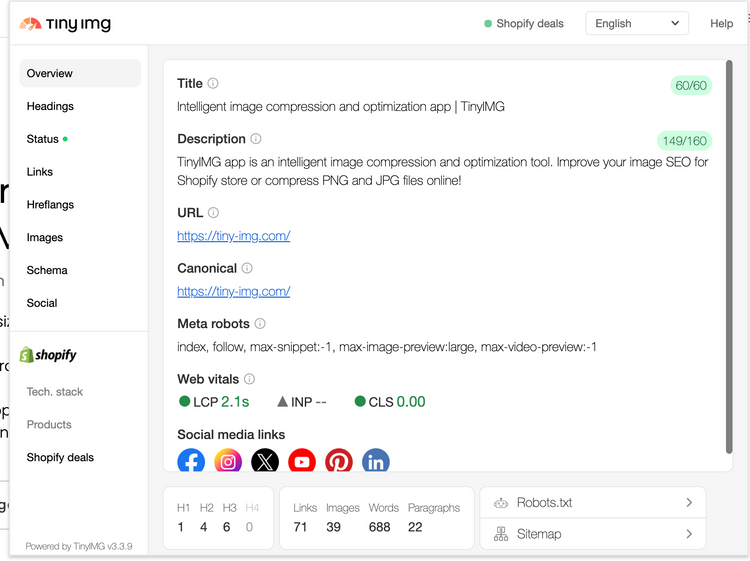Click the green LCP status dot
750x561 pixels.
pyautogui.click(x=185, y=401)
